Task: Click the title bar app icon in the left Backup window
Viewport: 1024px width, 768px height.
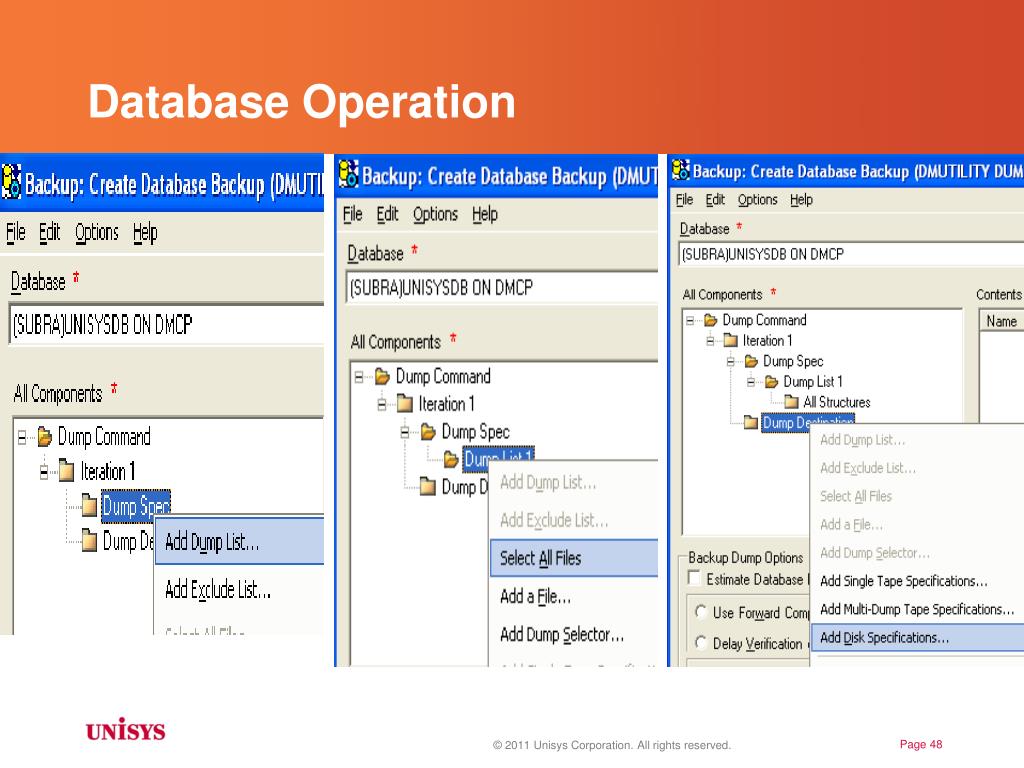Action: [x=11, y=182]
